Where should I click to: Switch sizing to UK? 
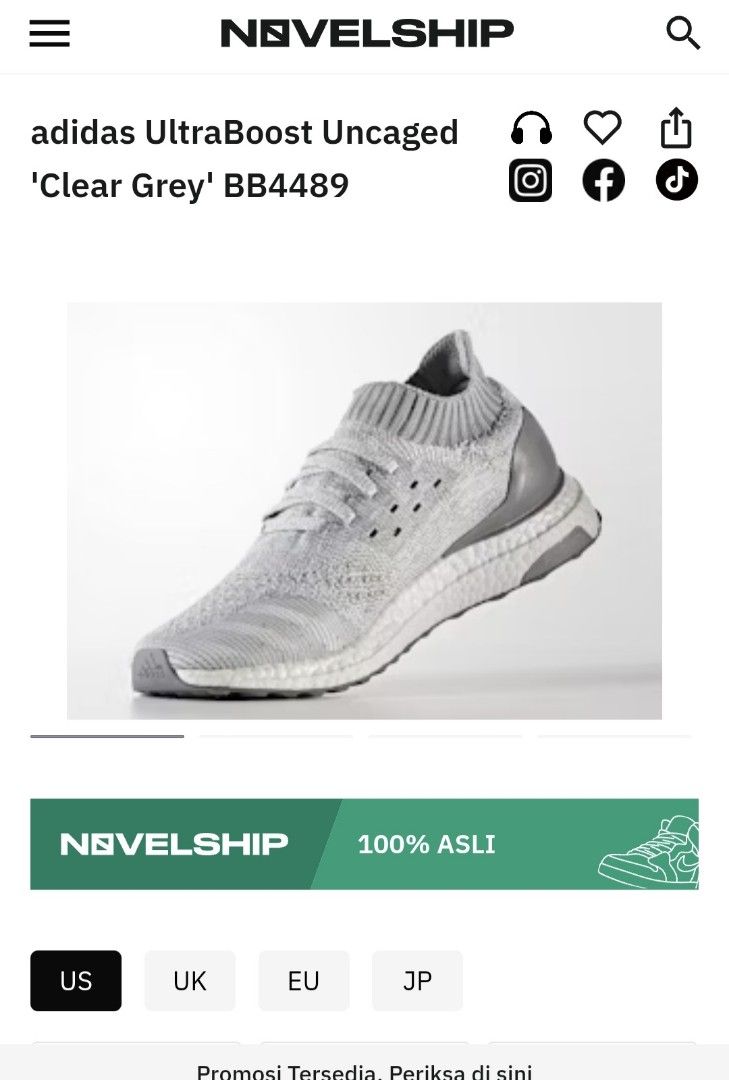pos(190,981)
